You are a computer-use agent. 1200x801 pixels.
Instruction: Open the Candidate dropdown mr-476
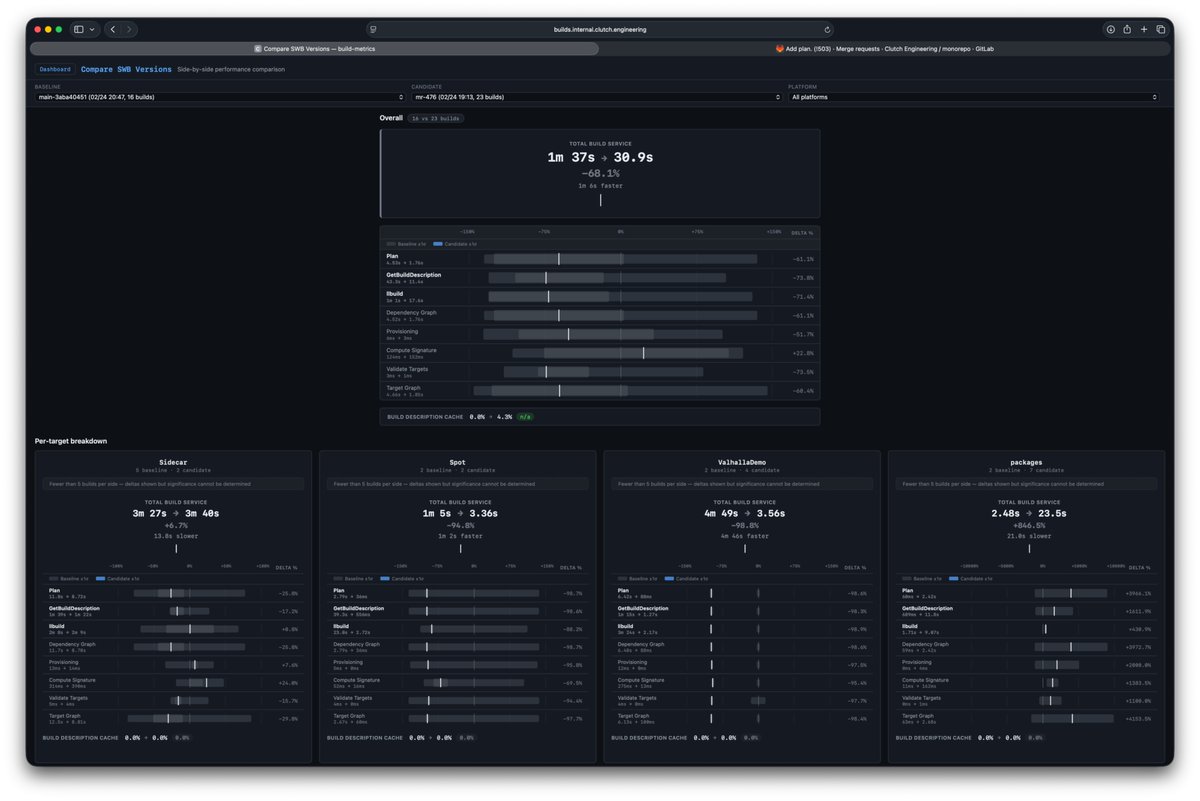596,97
